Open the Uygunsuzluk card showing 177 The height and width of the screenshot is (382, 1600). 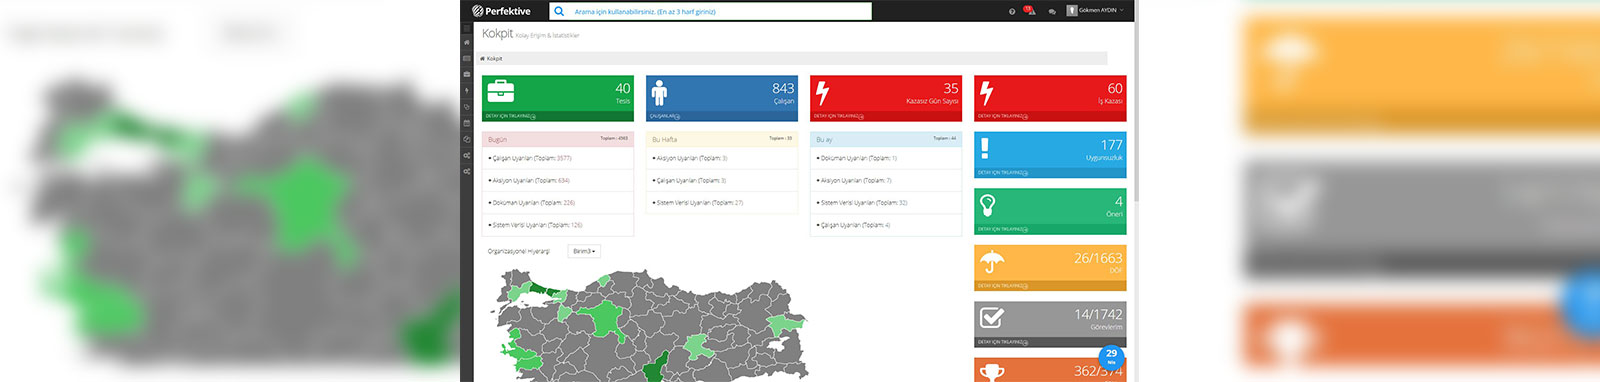1050,155
